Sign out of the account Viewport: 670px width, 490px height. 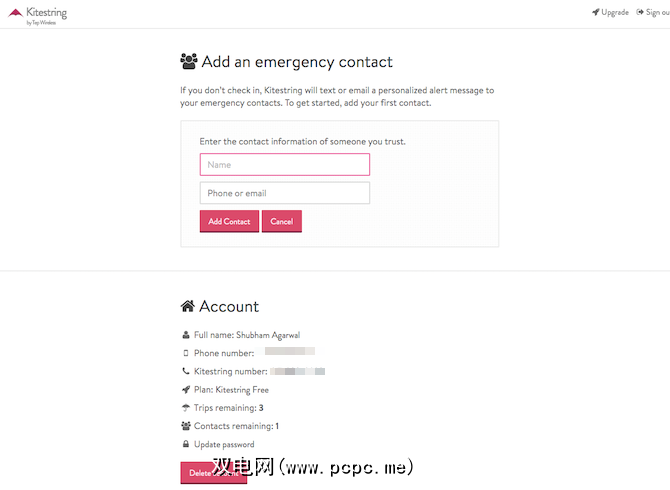[657, 13]
